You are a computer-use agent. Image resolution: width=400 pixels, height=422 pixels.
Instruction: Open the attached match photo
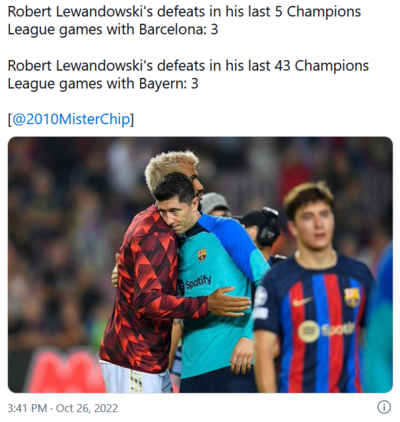pyautogui.click(x=200, y=265)
